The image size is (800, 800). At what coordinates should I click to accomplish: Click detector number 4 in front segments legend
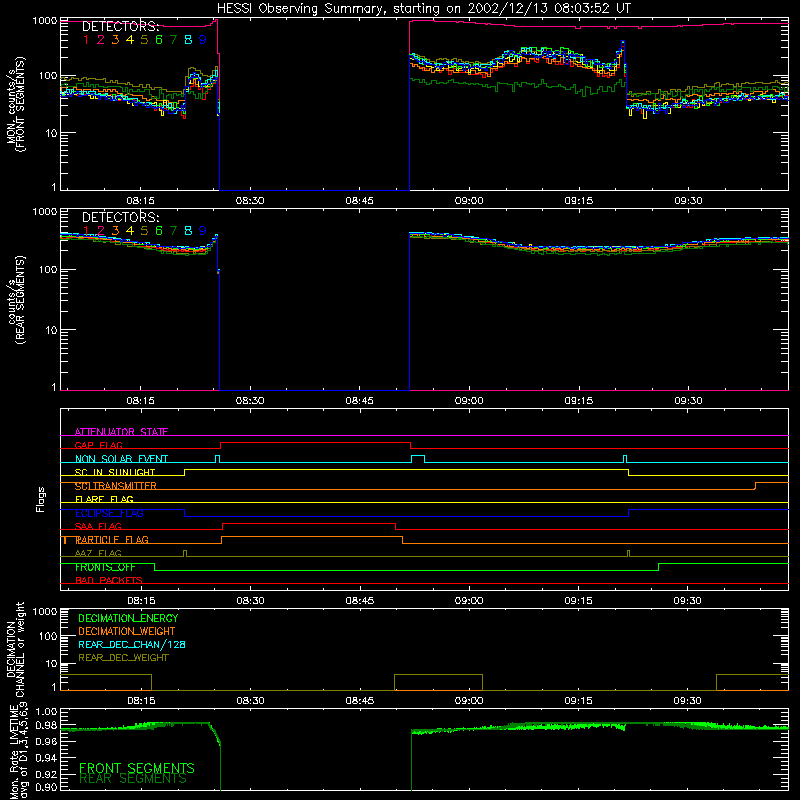[x=130, y=40]
